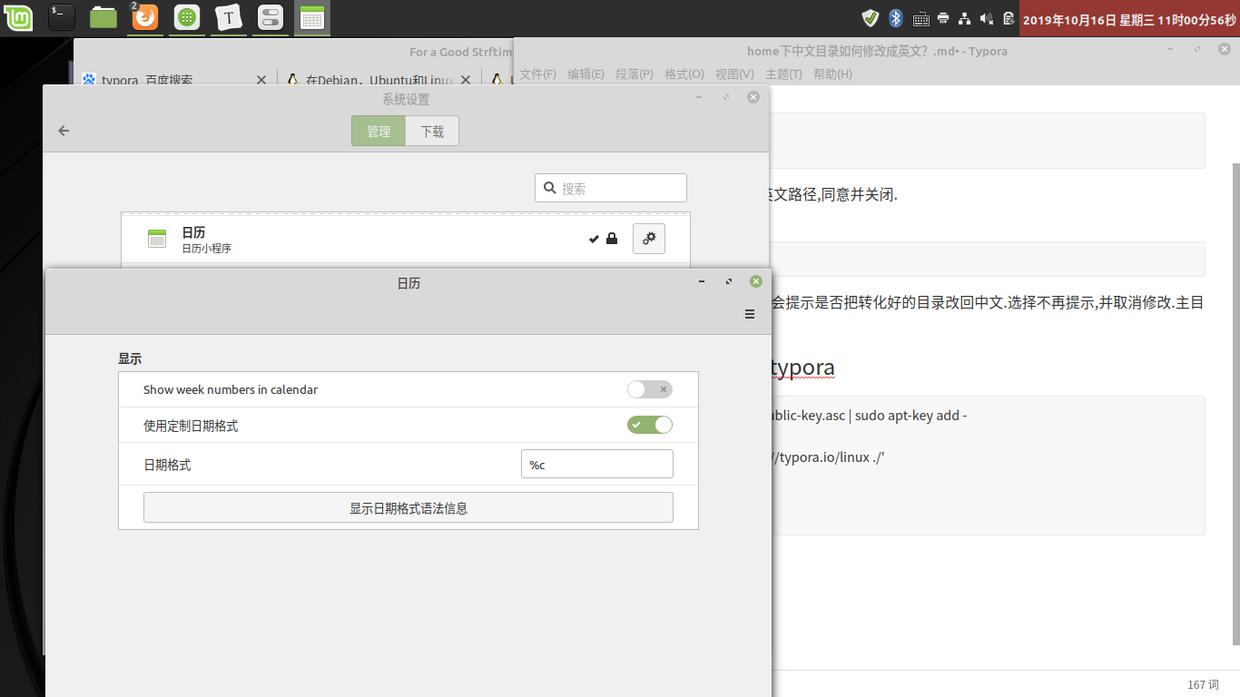Open the 文件(F) menu in Typora

pyautogui.click(x=537, y=73)
